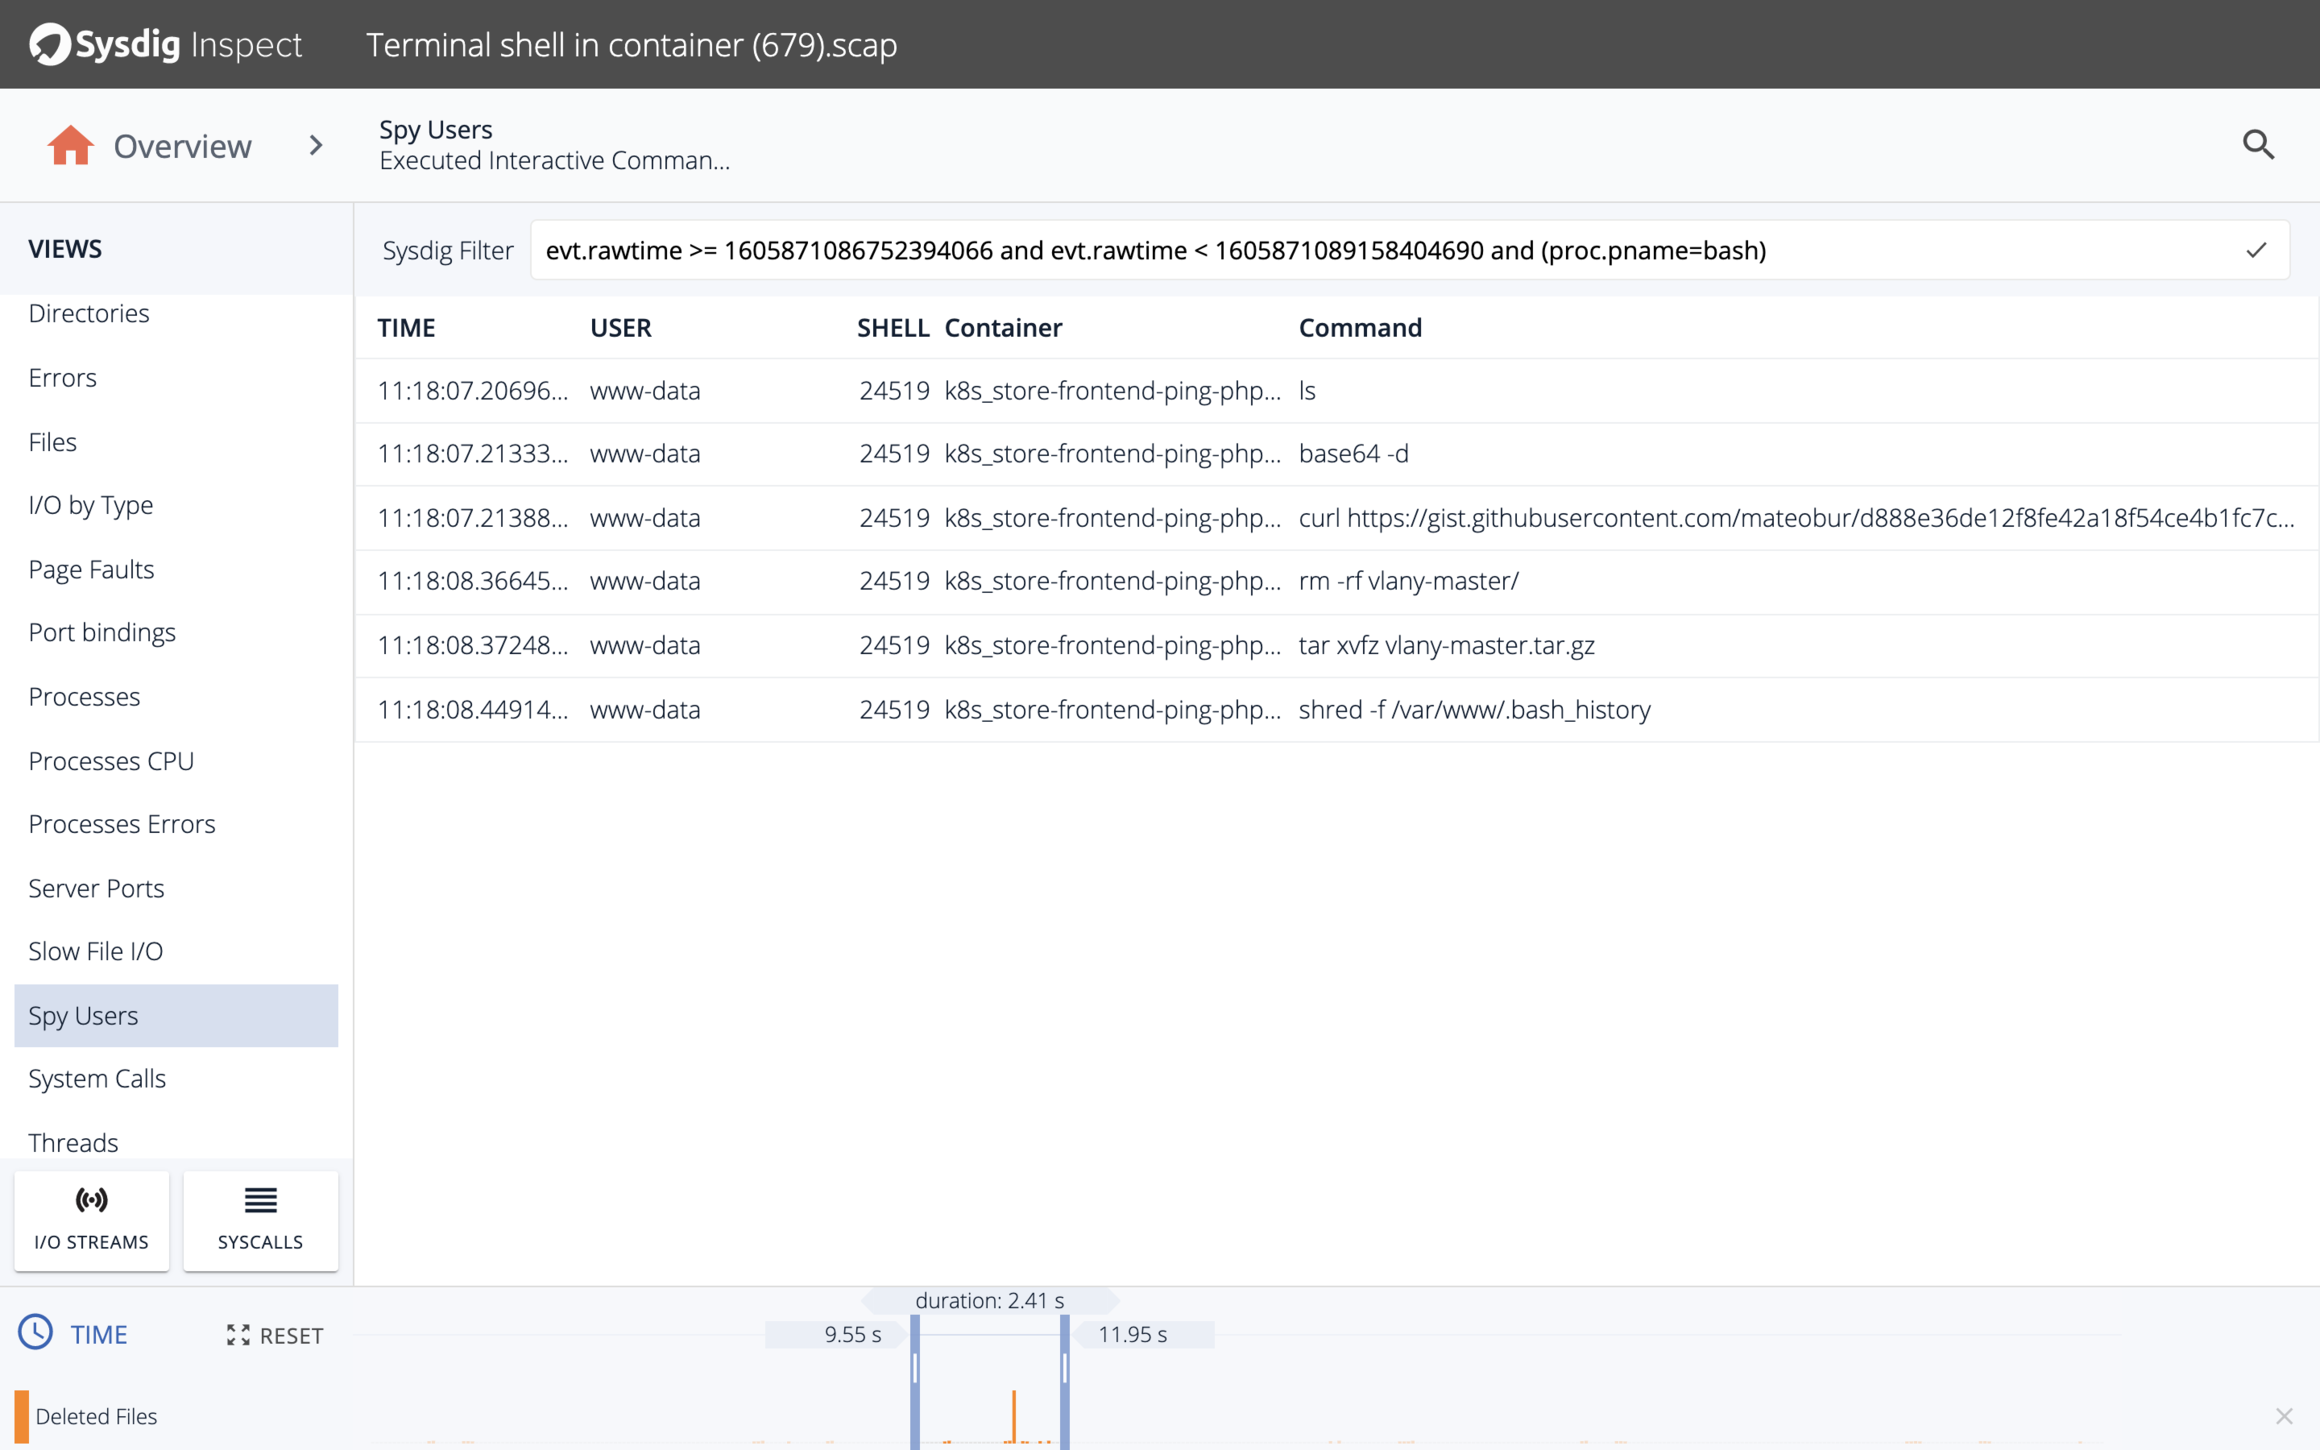Viewport: 2320px width, 1450px height.
Task: Apply filter with the checkmark icon
Action: click(x=2256, y=250)
